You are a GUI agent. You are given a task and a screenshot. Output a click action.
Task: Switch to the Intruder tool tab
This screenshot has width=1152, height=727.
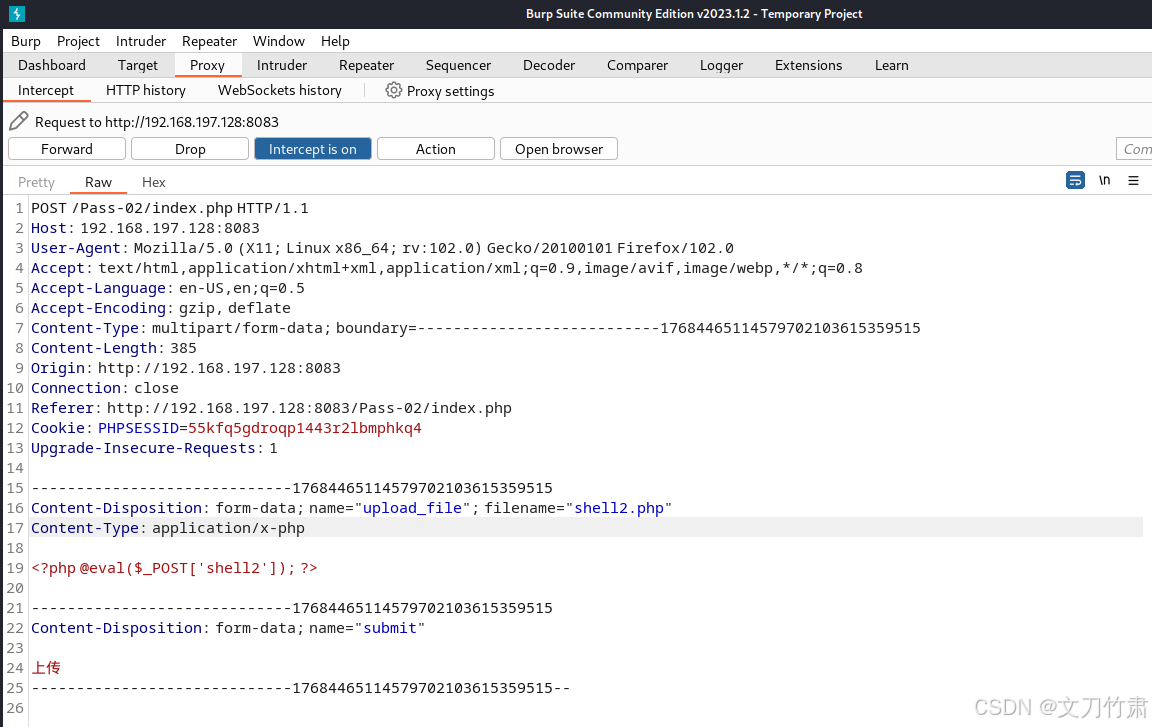pos(281,65)
